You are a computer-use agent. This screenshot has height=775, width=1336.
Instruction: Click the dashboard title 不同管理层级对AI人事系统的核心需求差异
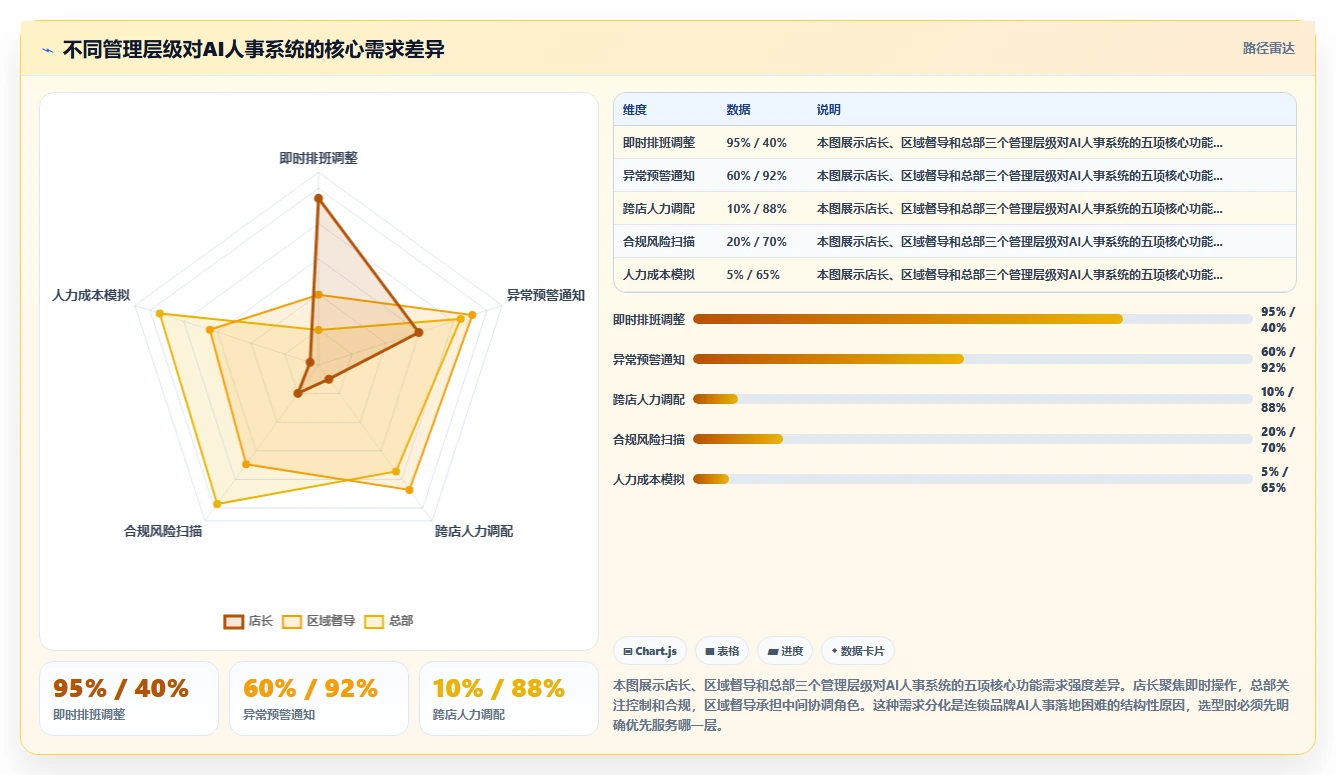coord(254,50)
